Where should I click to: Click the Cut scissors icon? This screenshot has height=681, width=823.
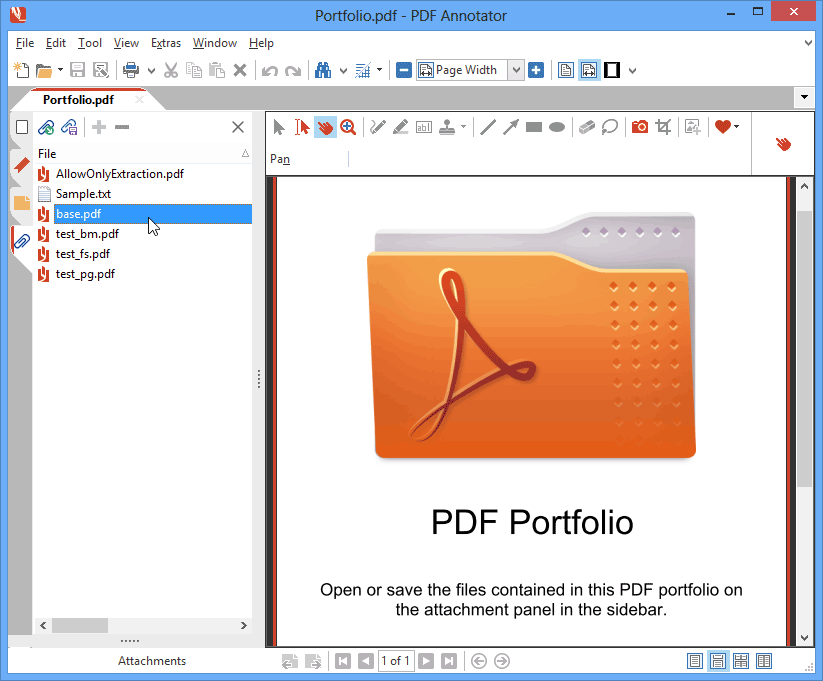tap(171, 70)
